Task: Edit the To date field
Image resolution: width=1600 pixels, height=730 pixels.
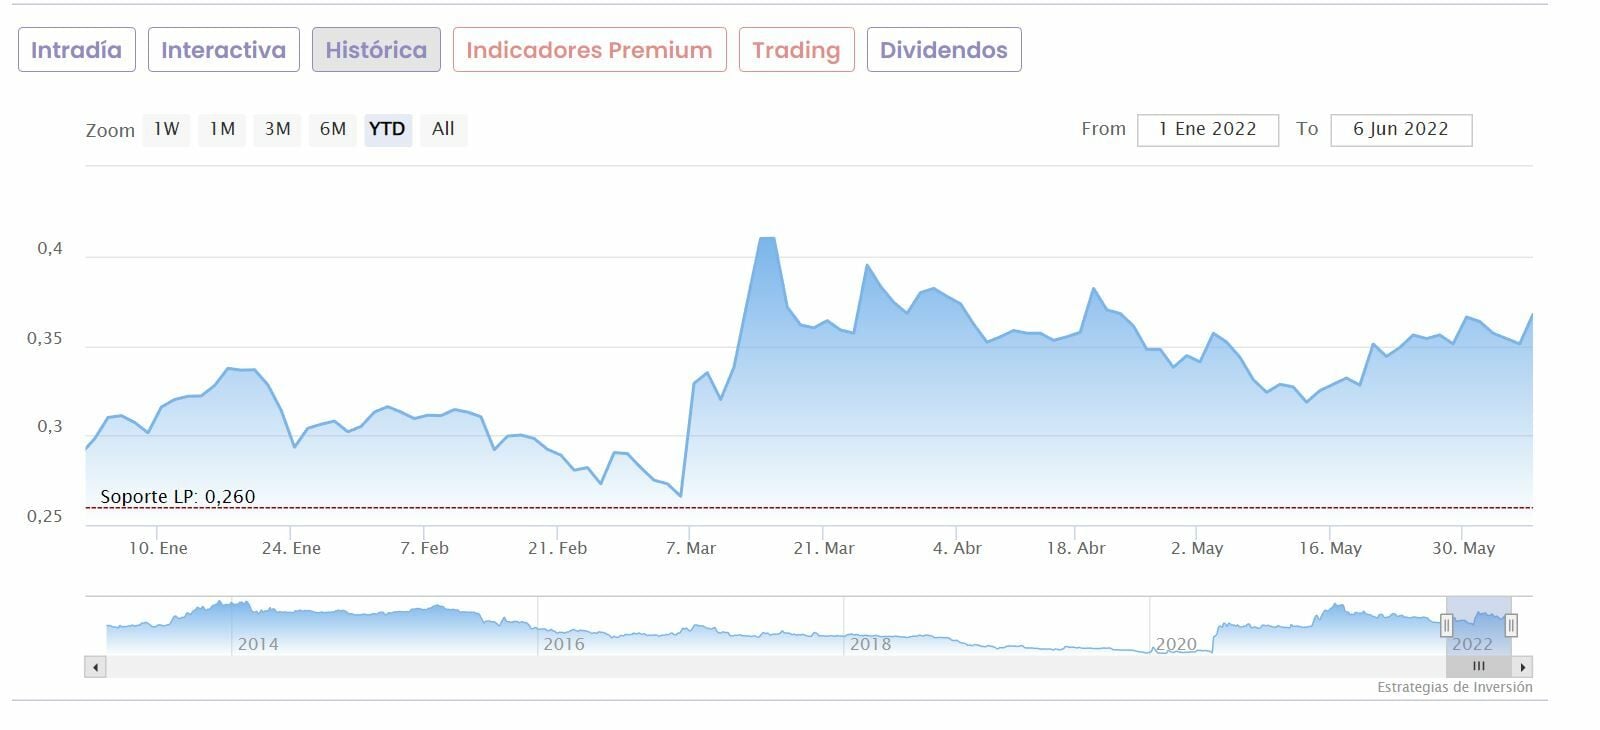Action: [1400, 129]
